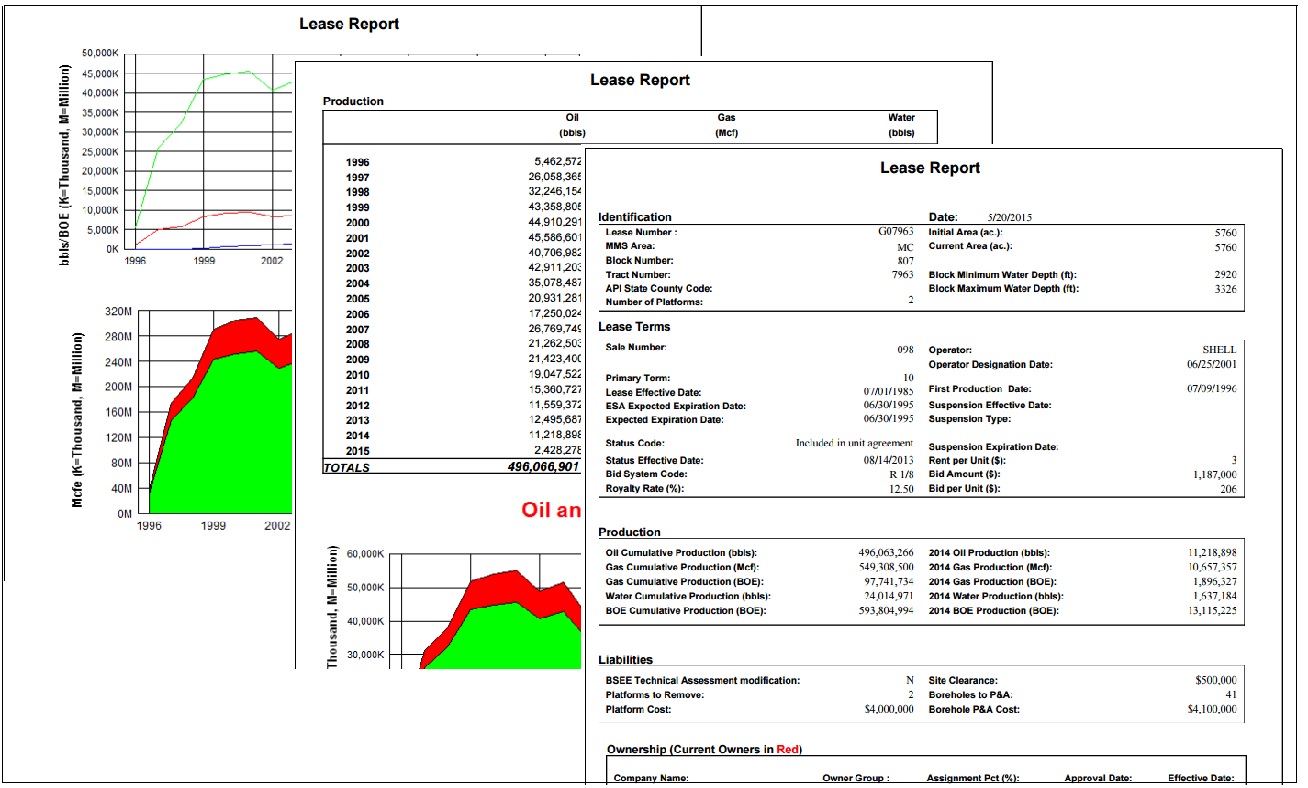This screenshot has width=1308, height=788.
Task: Click "TOTALS" row label in production table
Action: [346, 467]
